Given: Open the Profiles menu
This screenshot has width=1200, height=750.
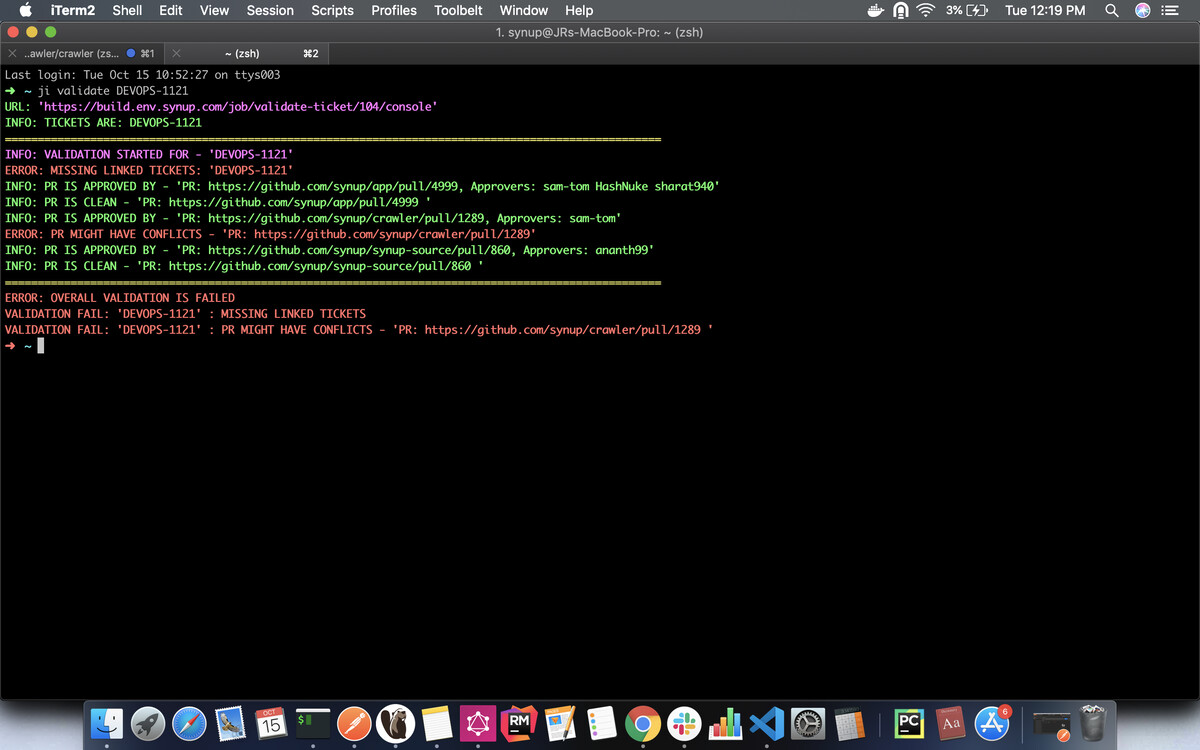Looking at the screenshot, I should coord(393,10).
